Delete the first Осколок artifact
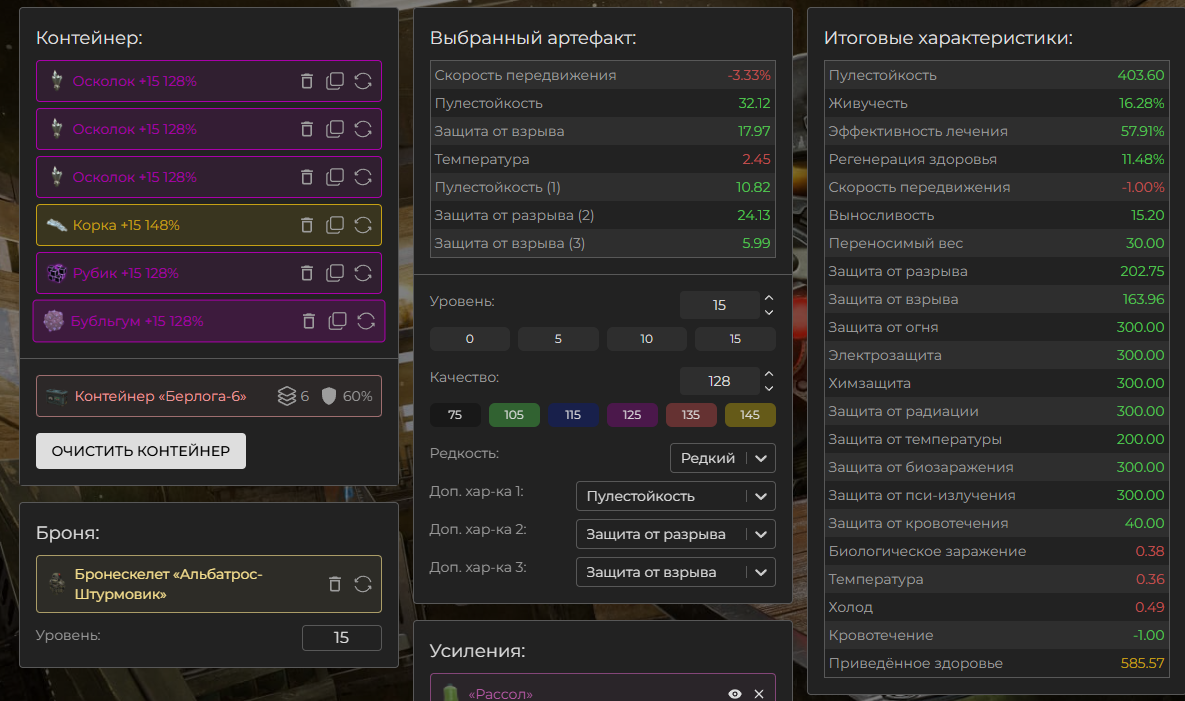The width and height of the screenshot is (1185, 701). (x=307, y=81)
